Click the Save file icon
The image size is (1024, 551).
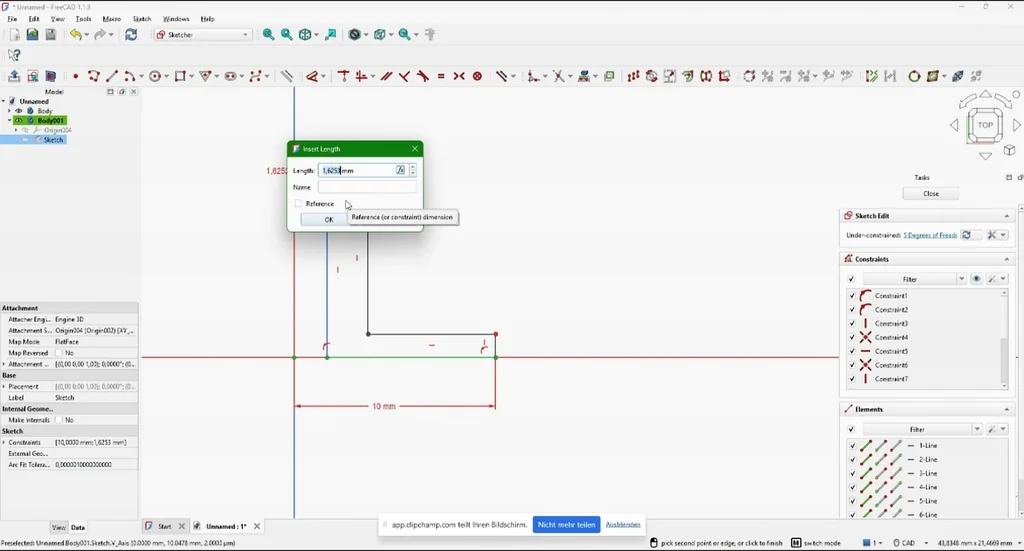[x=50, y=35]
